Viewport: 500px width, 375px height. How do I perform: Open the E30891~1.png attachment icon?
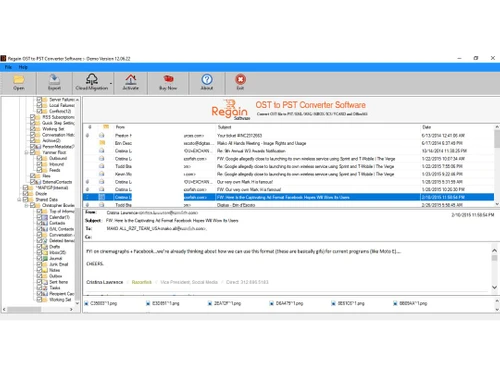[x=148, y=303]
